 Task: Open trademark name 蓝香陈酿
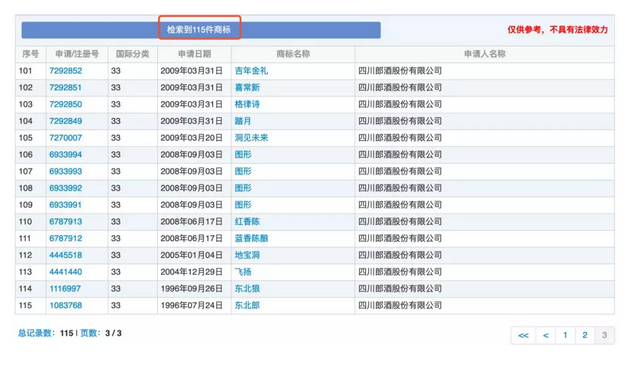[251, 239]
